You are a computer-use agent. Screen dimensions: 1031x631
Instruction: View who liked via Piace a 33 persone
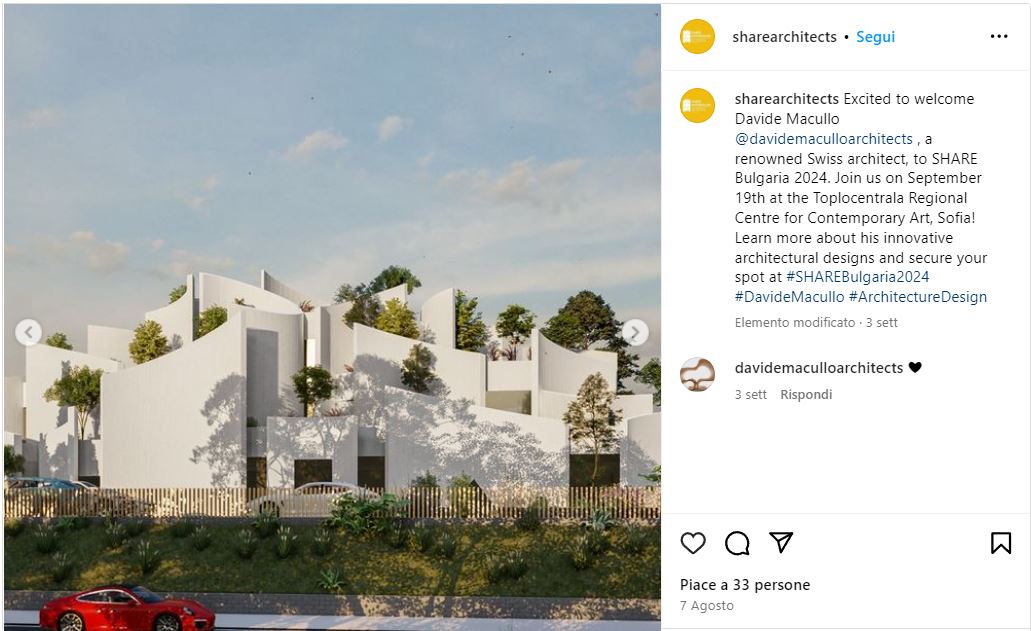pyautogui.click(x=745, y=585)
